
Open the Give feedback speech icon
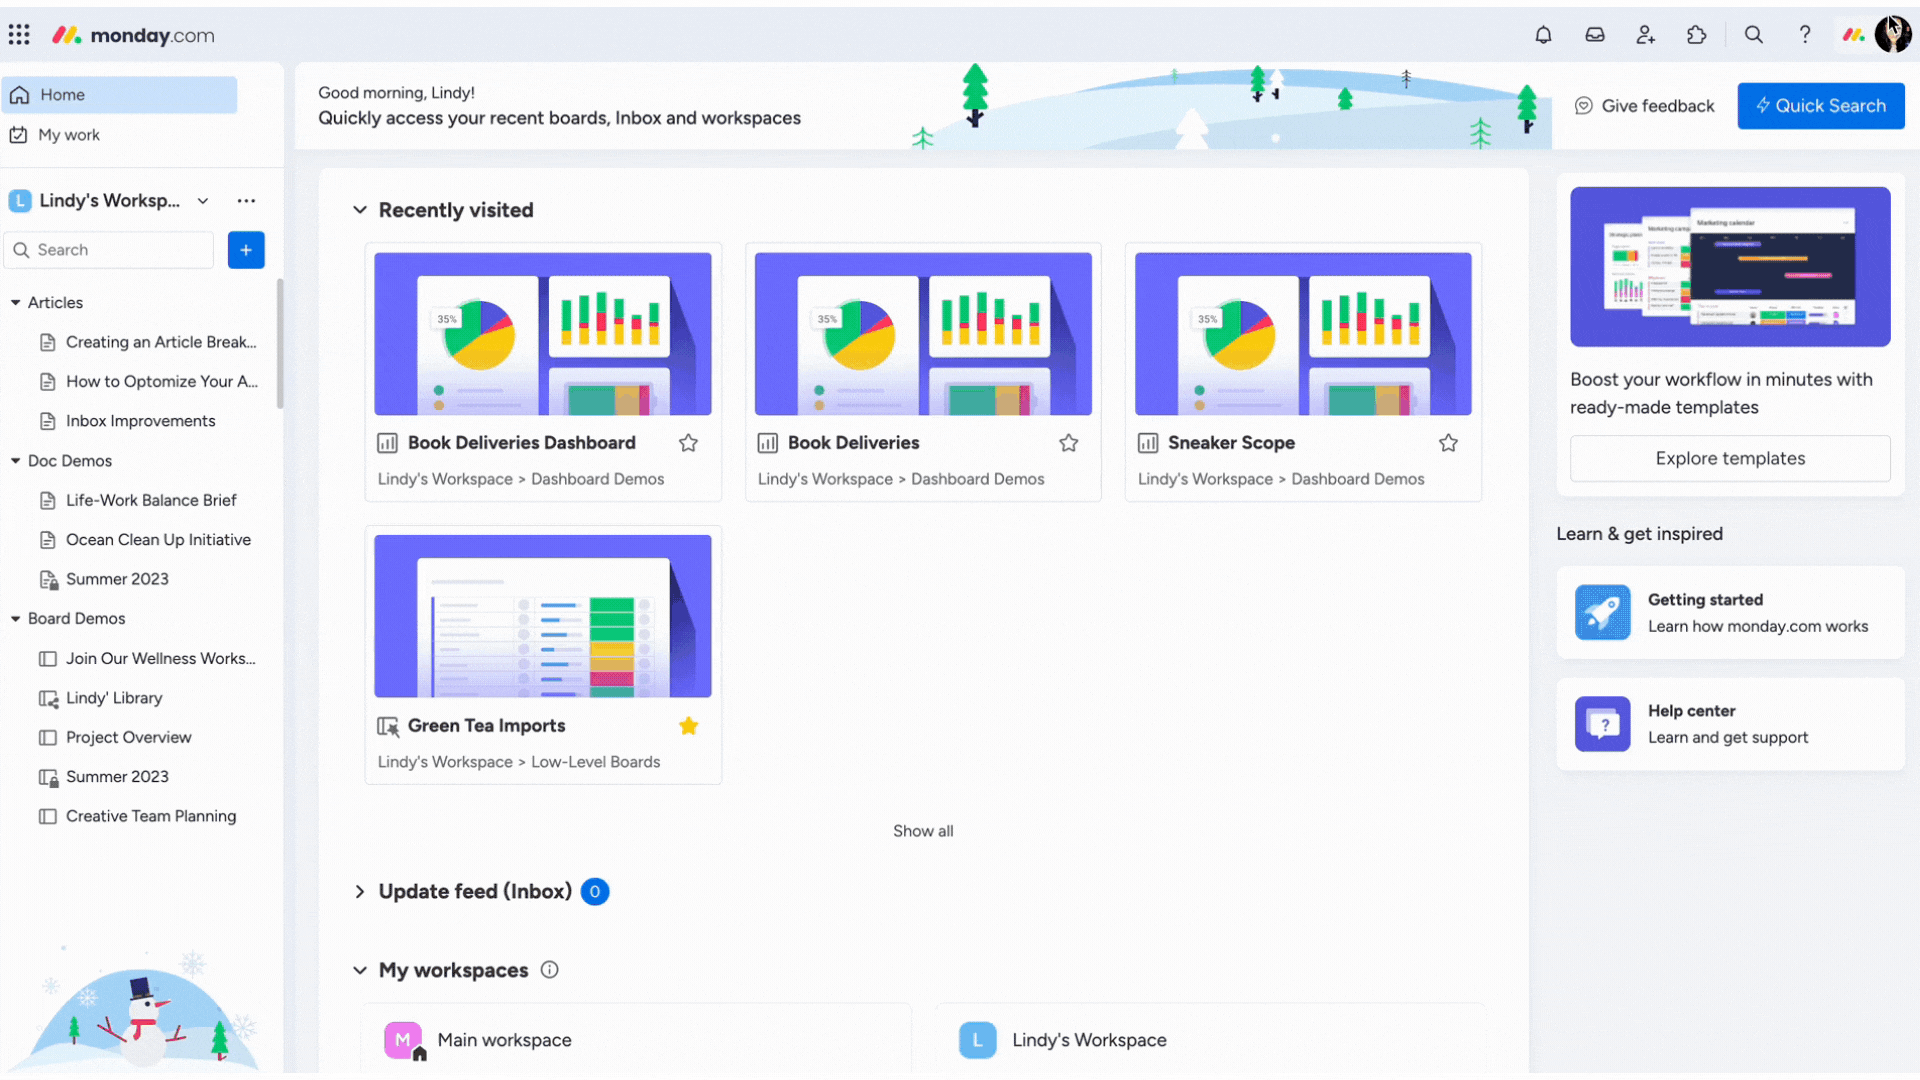tap(1585, 105)
